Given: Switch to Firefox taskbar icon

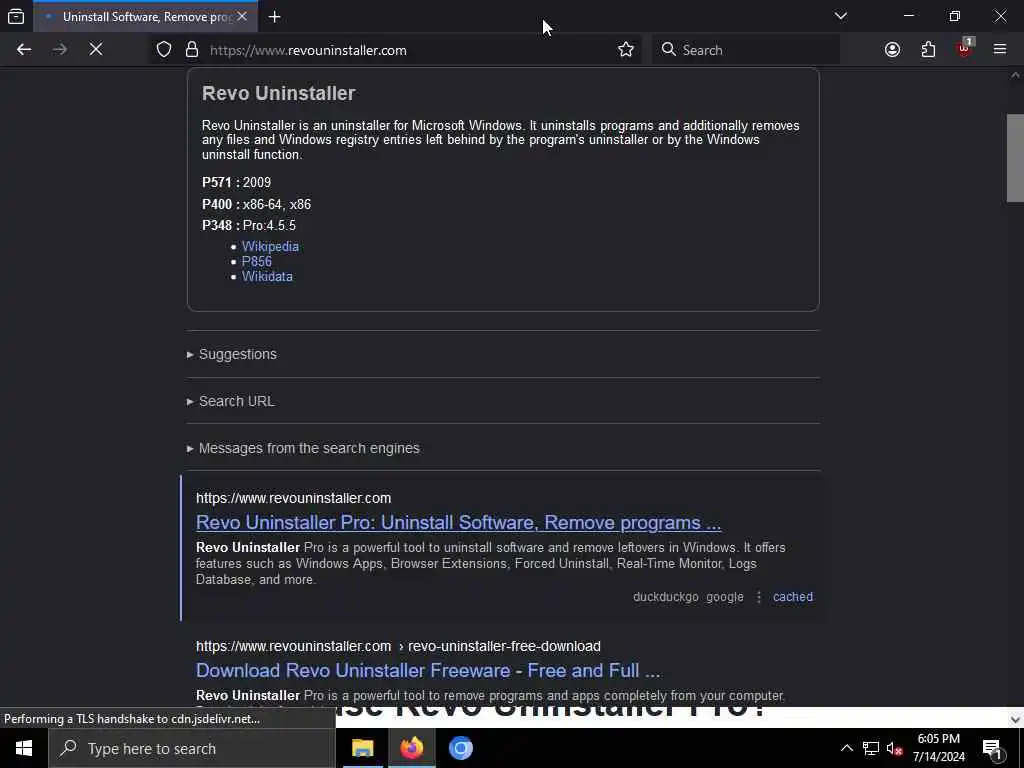Looking at the screenshot, I should (x=411, y=748).
